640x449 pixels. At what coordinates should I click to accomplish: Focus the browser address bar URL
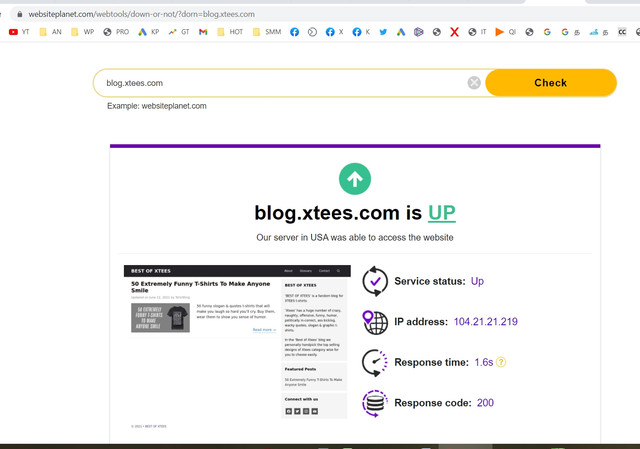pos(141,14)
